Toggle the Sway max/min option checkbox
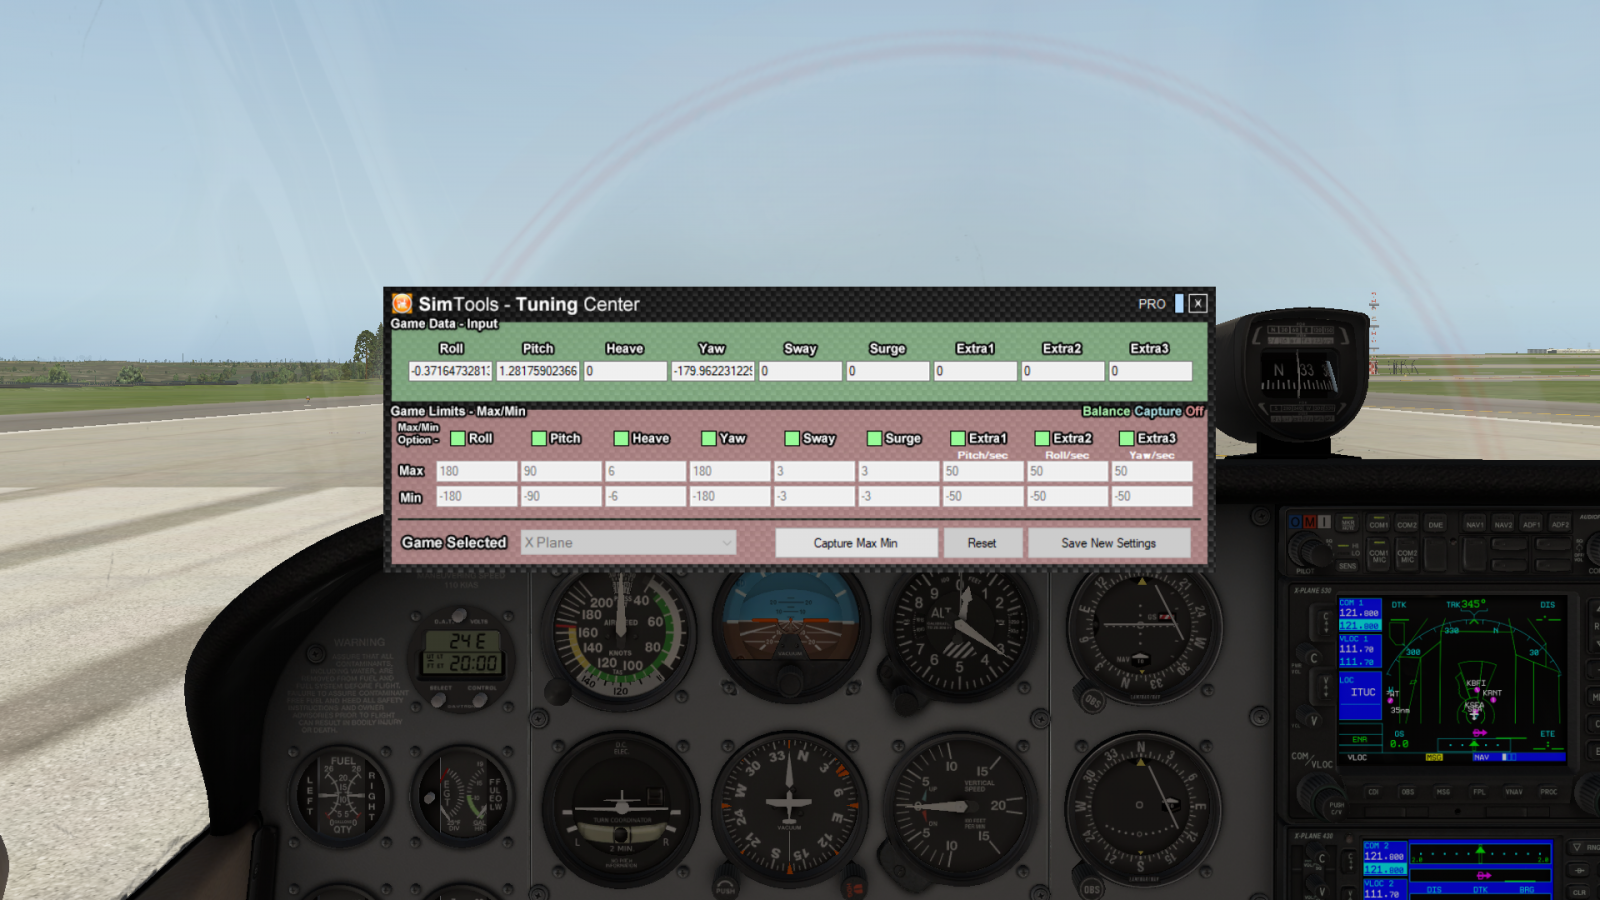 coord(792,438)
